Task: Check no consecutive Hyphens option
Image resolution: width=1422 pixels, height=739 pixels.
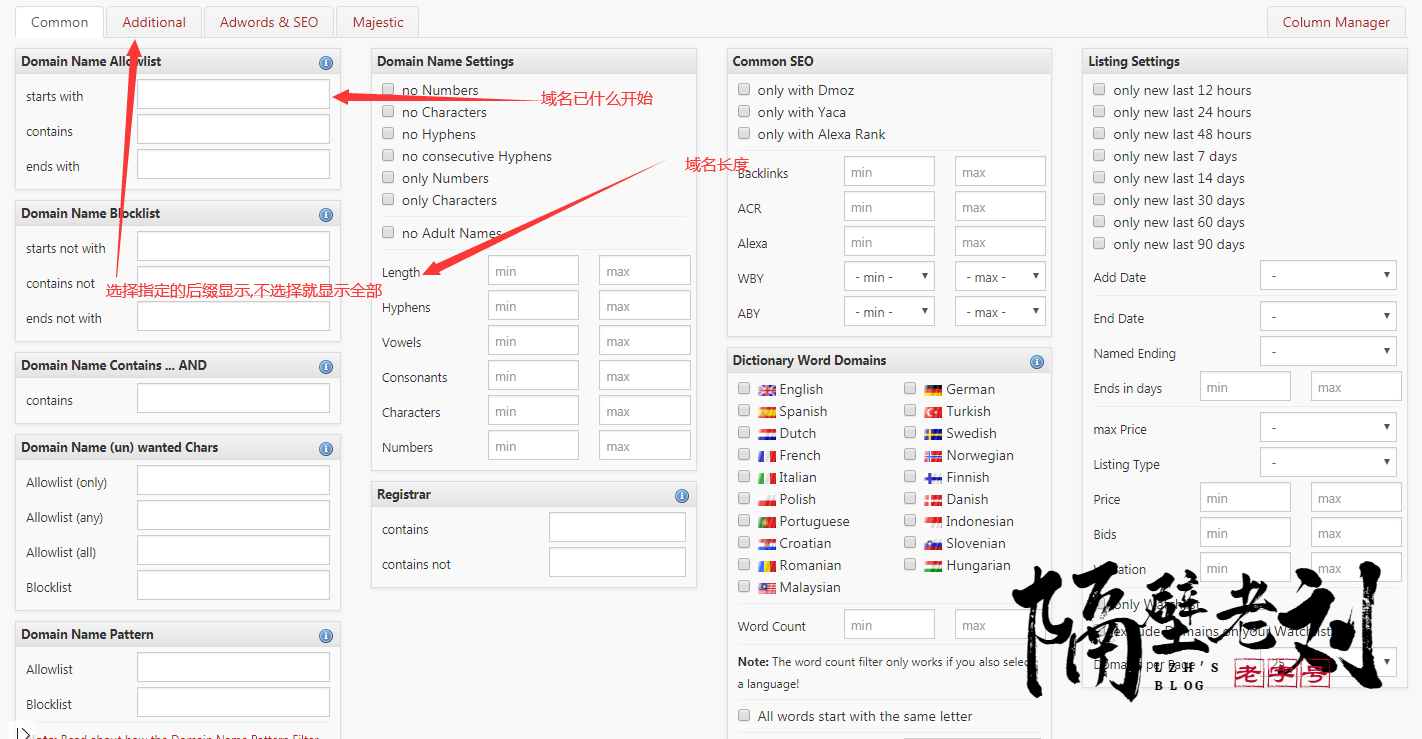Action: pos(388,155)
